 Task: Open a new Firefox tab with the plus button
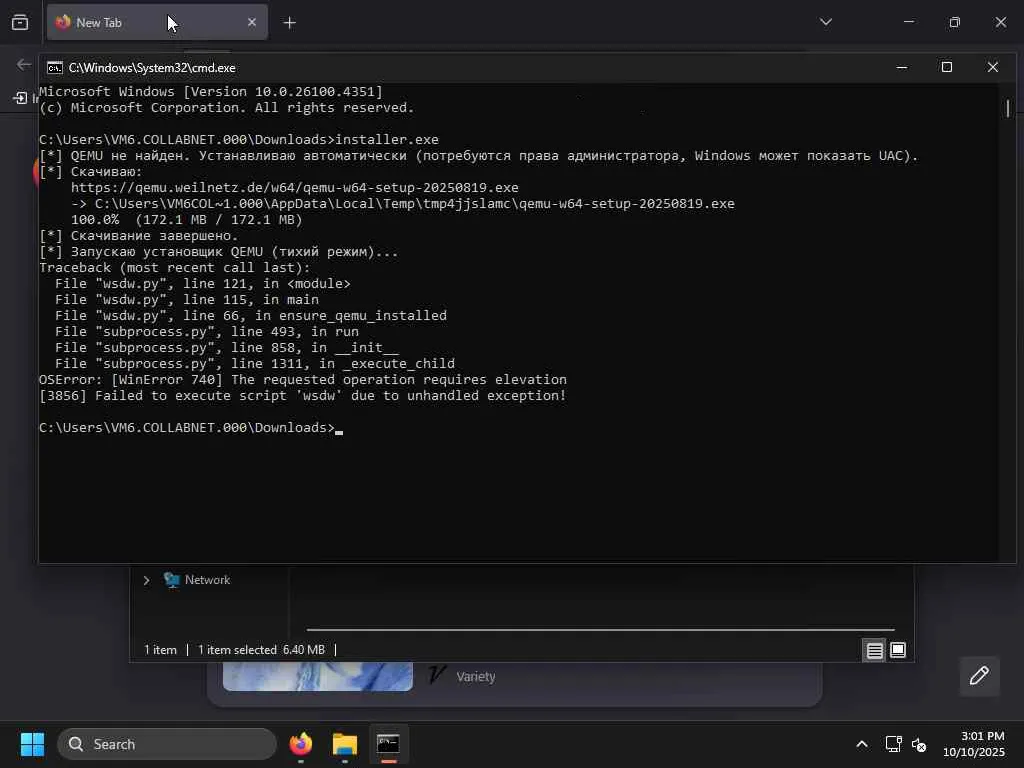click(x=289, y=23)
